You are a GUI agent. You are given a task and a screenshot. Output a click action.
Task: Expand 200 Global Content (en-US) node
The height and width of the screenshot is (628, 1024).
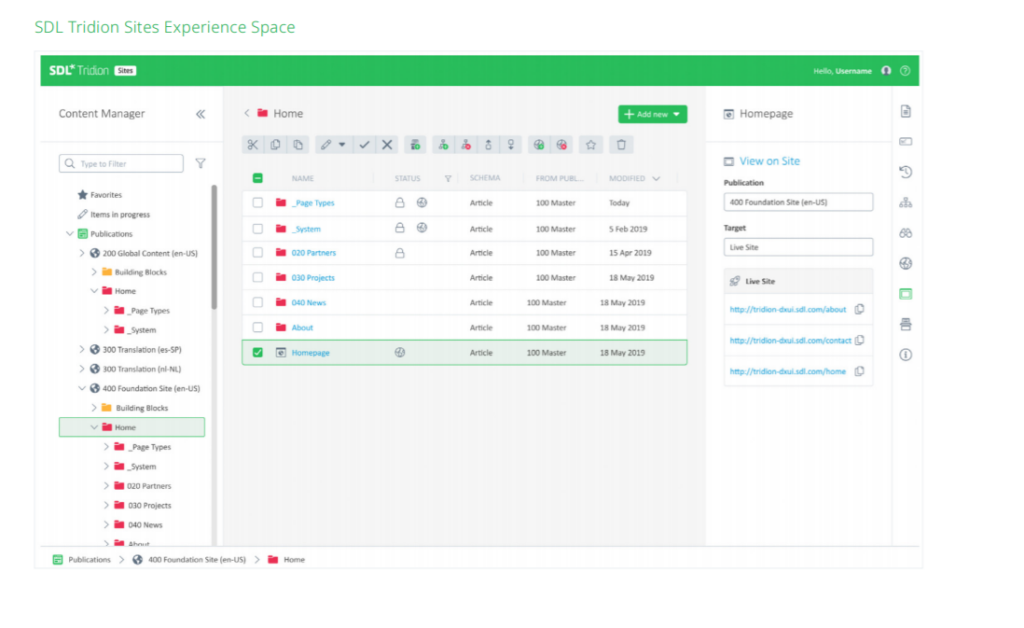pyautogui.click(x=82, y=253)
